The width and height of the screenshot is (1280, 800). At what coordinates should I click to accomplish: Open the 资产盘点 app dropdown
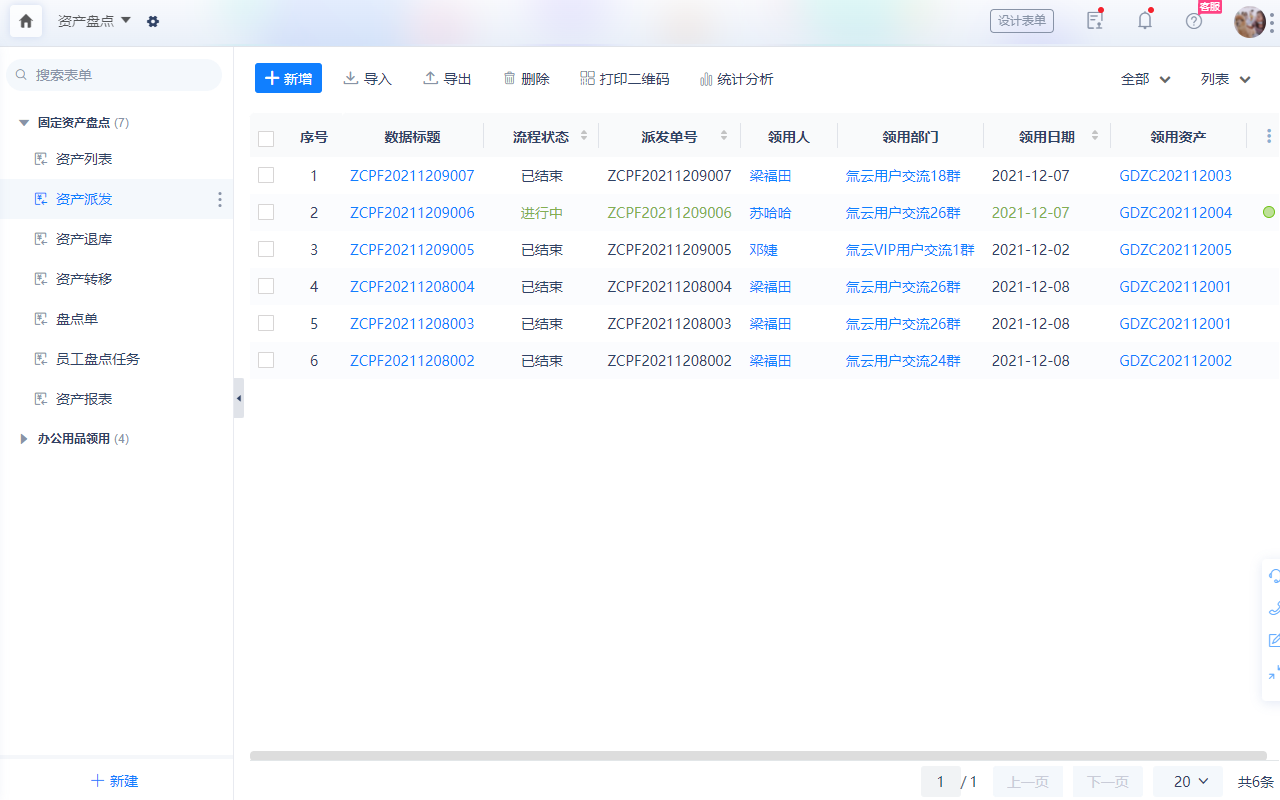point(95,21)
